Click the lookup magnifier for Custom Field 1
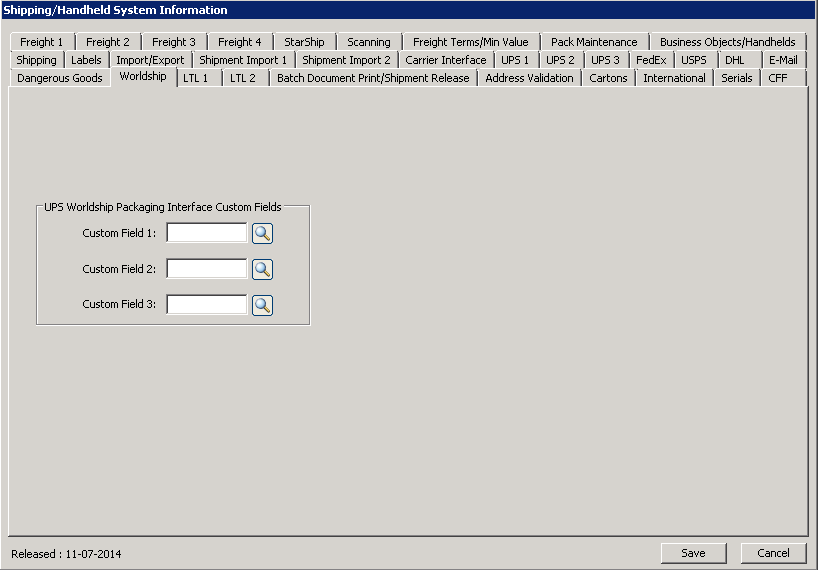 point(262,233)
